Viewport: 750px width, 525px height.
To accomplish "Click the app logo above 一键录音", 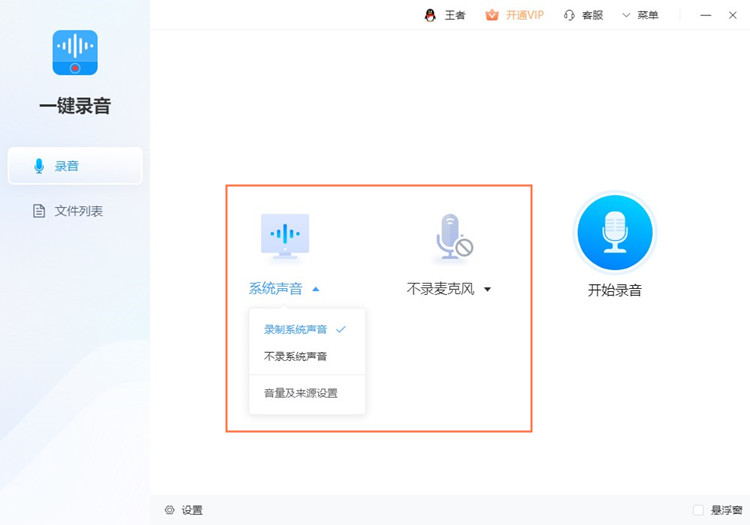I will click(x=75, y=53).
